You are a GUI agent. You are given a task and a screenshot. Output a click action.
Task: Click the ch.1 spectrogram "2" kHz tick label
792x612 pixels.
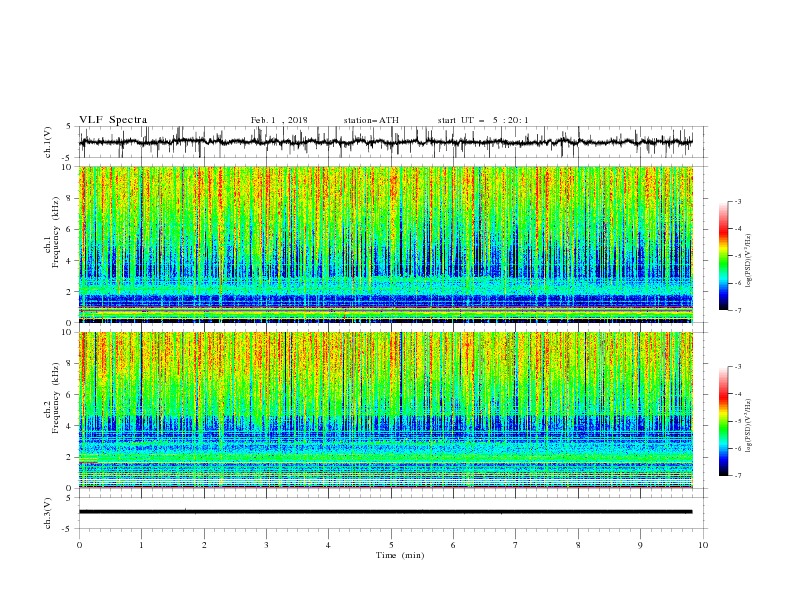[x=70, y=292]
